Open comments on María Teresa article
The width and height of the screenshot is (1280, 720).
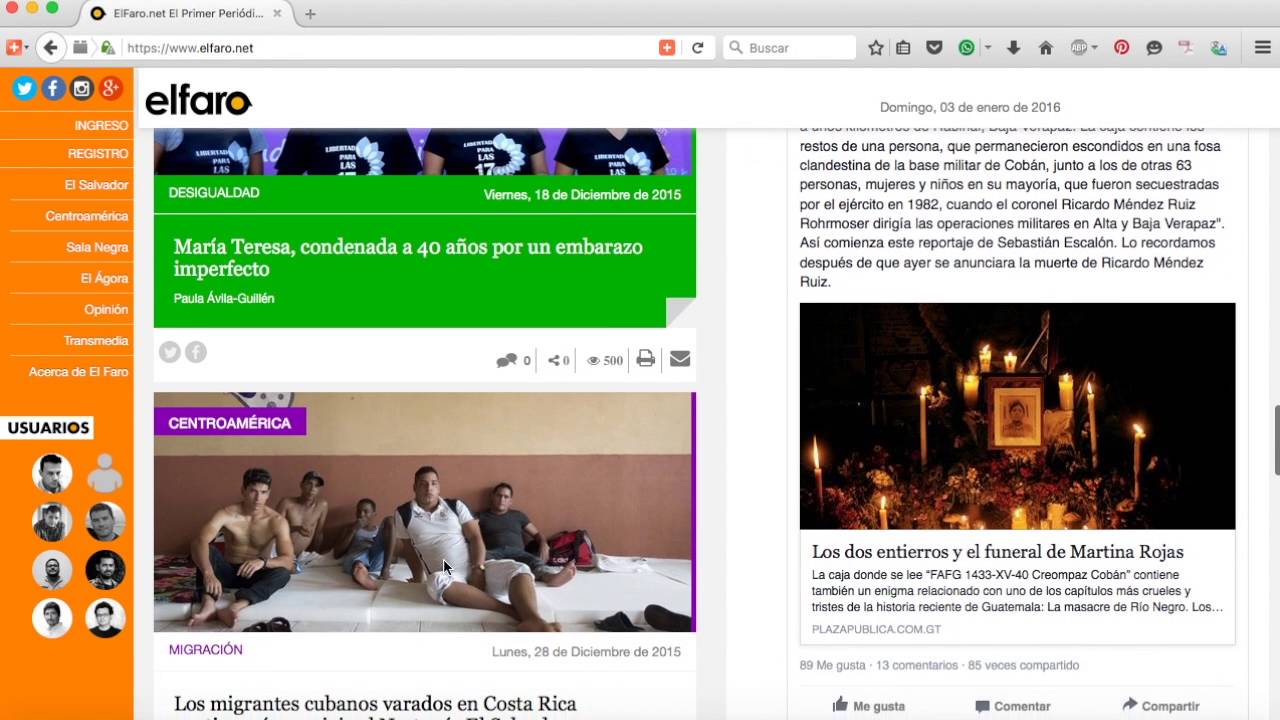tap(507, 360)
